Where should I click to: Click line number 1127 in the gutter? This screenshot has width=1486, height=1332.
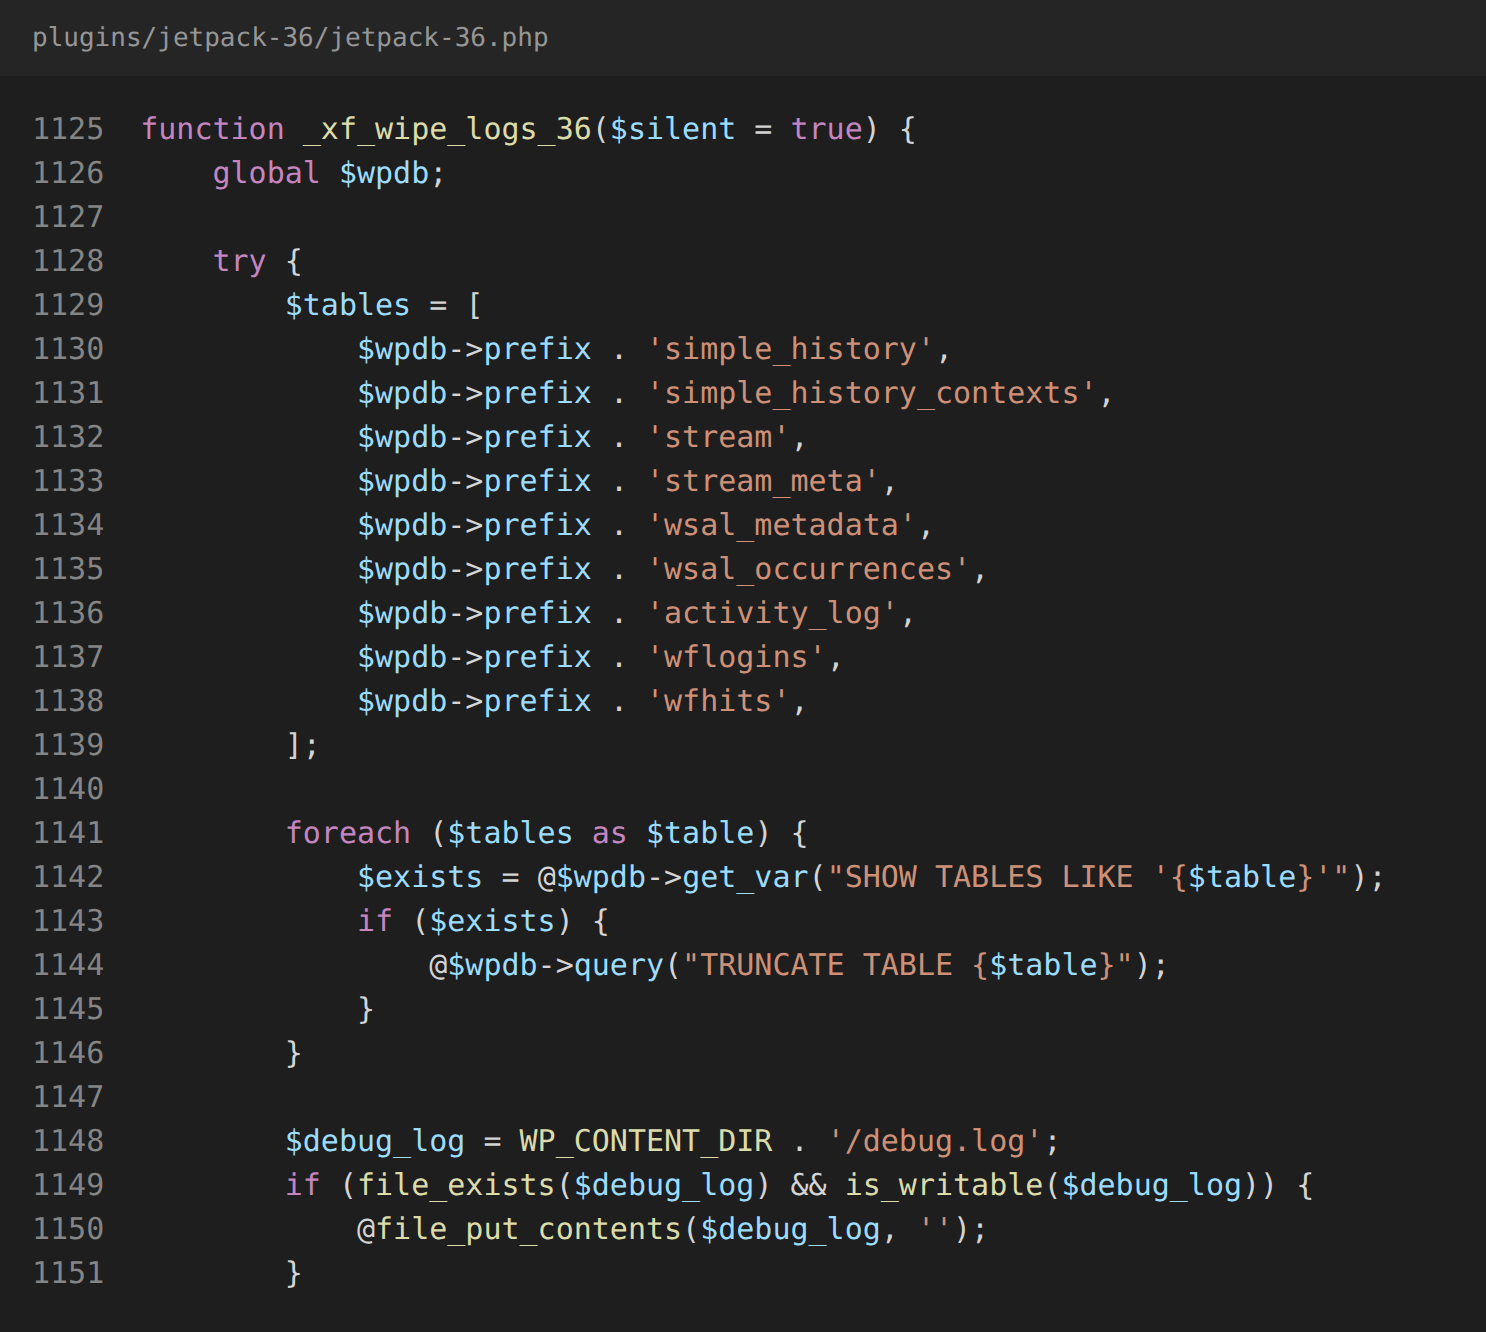point(68,217)
